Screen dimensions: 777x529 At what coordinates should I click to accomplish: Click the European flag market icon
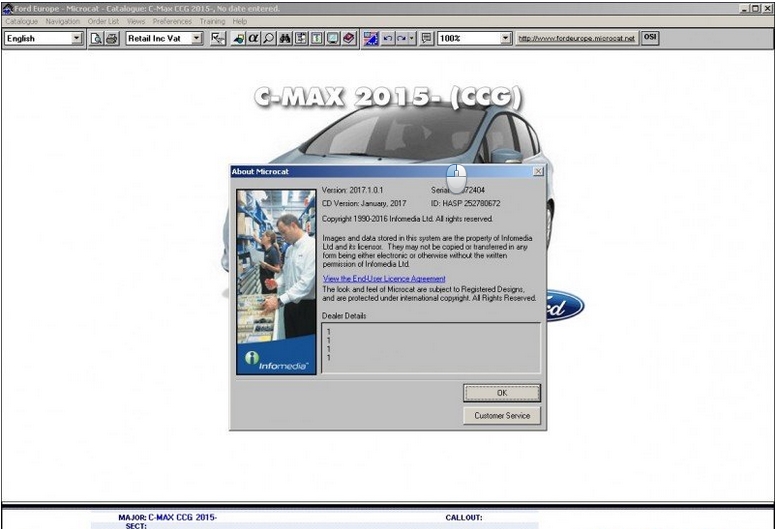[371, 38]
